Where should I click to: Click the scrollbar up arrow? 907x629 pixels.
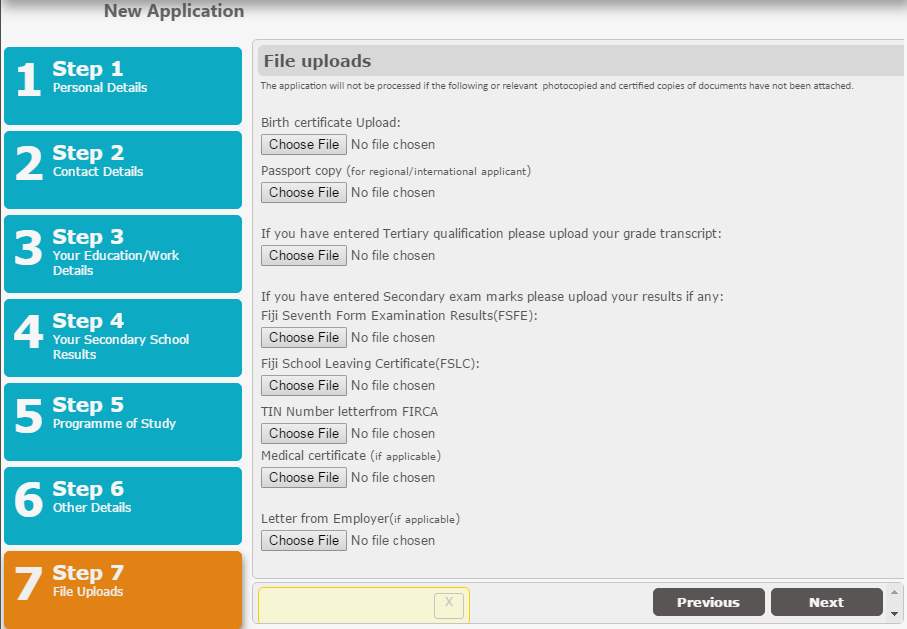point(894,592)
